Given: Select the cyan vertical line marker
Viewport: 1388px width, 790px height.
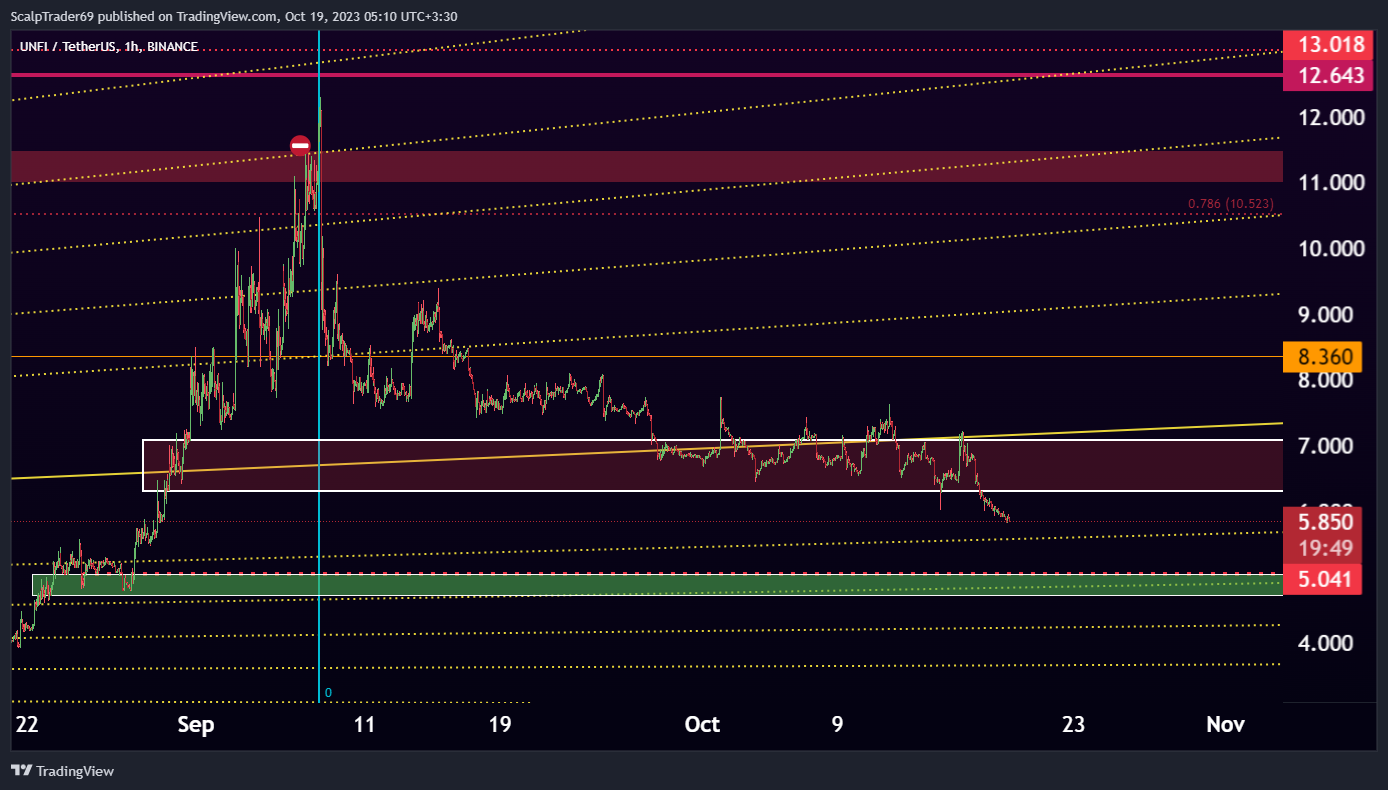Looking at the screenshot, I should [319, 365].
